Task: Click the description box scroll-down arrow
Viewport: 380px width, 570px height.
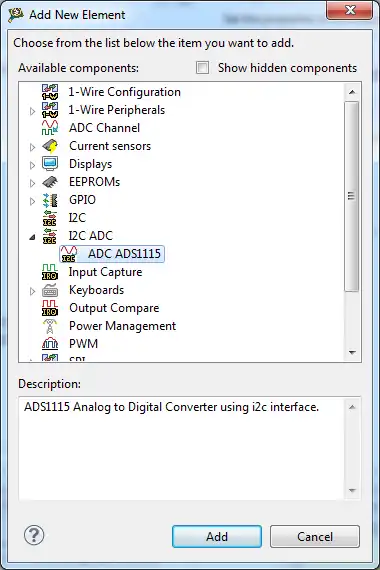Action: coord(352,490)
